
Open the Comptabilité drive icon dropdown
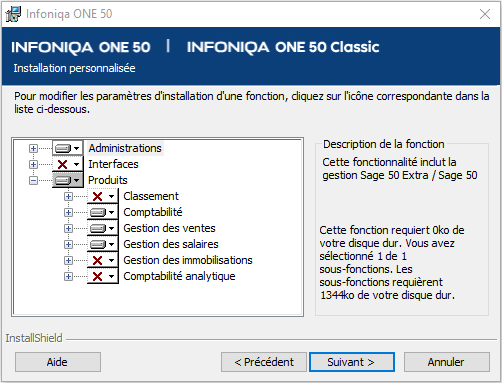coord(103,212)
